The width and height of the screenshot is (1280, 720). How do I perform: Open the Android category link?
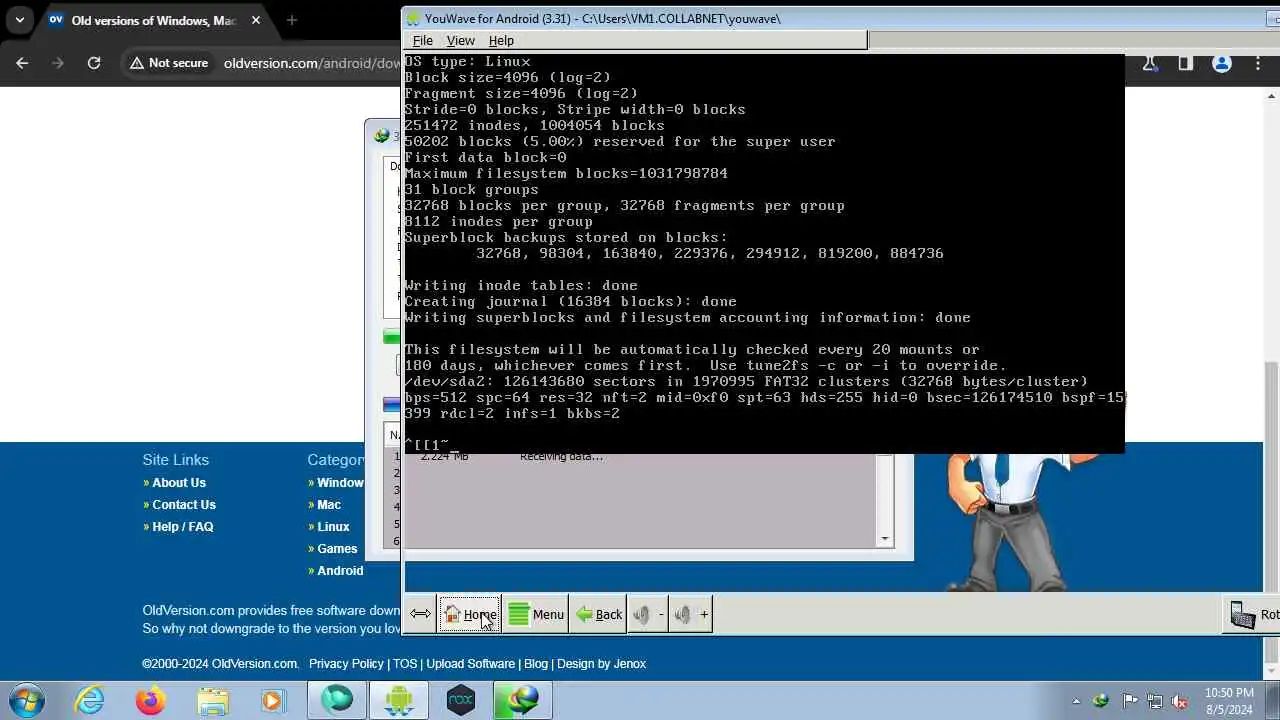tap(340, 571)
